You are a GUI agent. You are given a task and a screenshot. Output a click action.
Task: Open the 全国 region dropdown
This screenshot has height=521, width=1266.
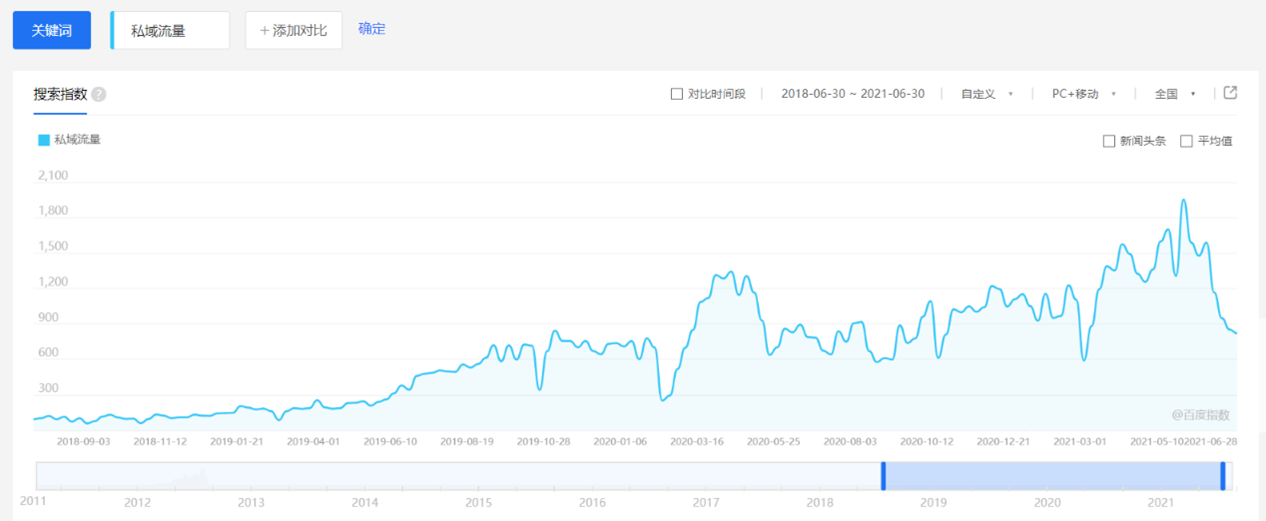click(1175, 94)
